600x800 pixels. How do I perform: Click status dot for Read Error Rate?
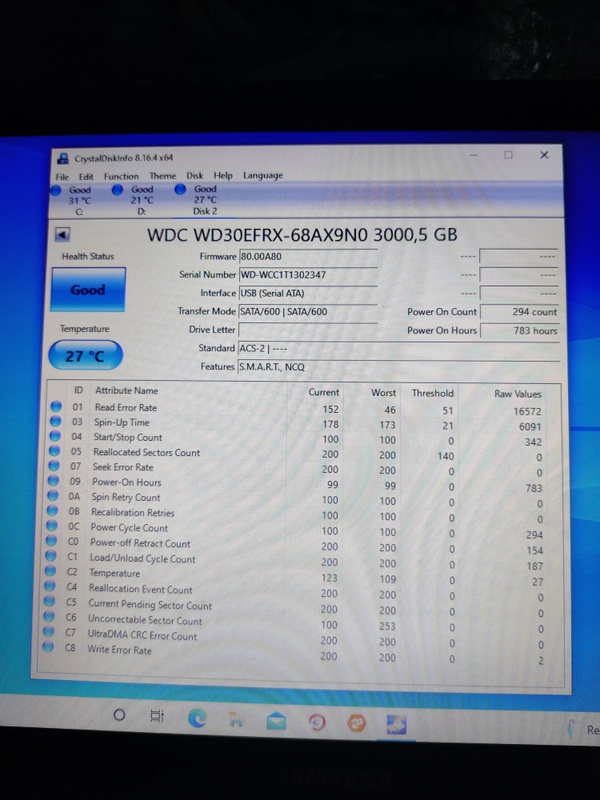click(x=56, y=407)
